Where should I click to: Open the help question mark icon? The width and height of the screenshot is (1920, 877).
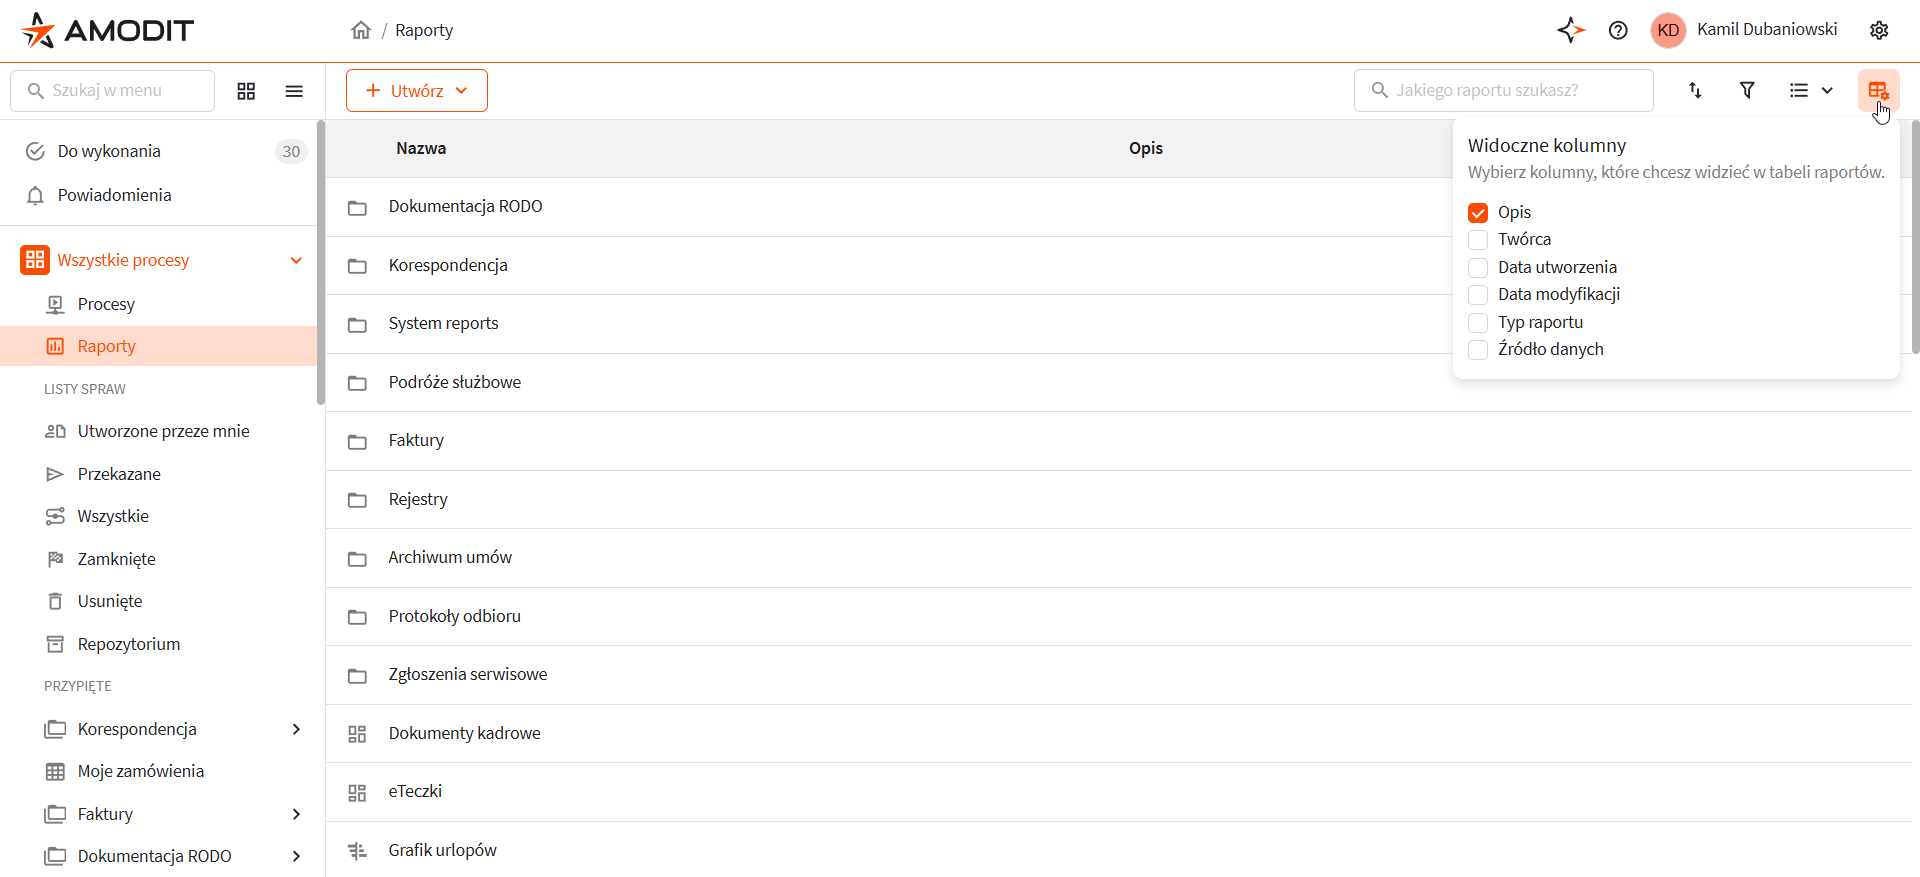1618,30
